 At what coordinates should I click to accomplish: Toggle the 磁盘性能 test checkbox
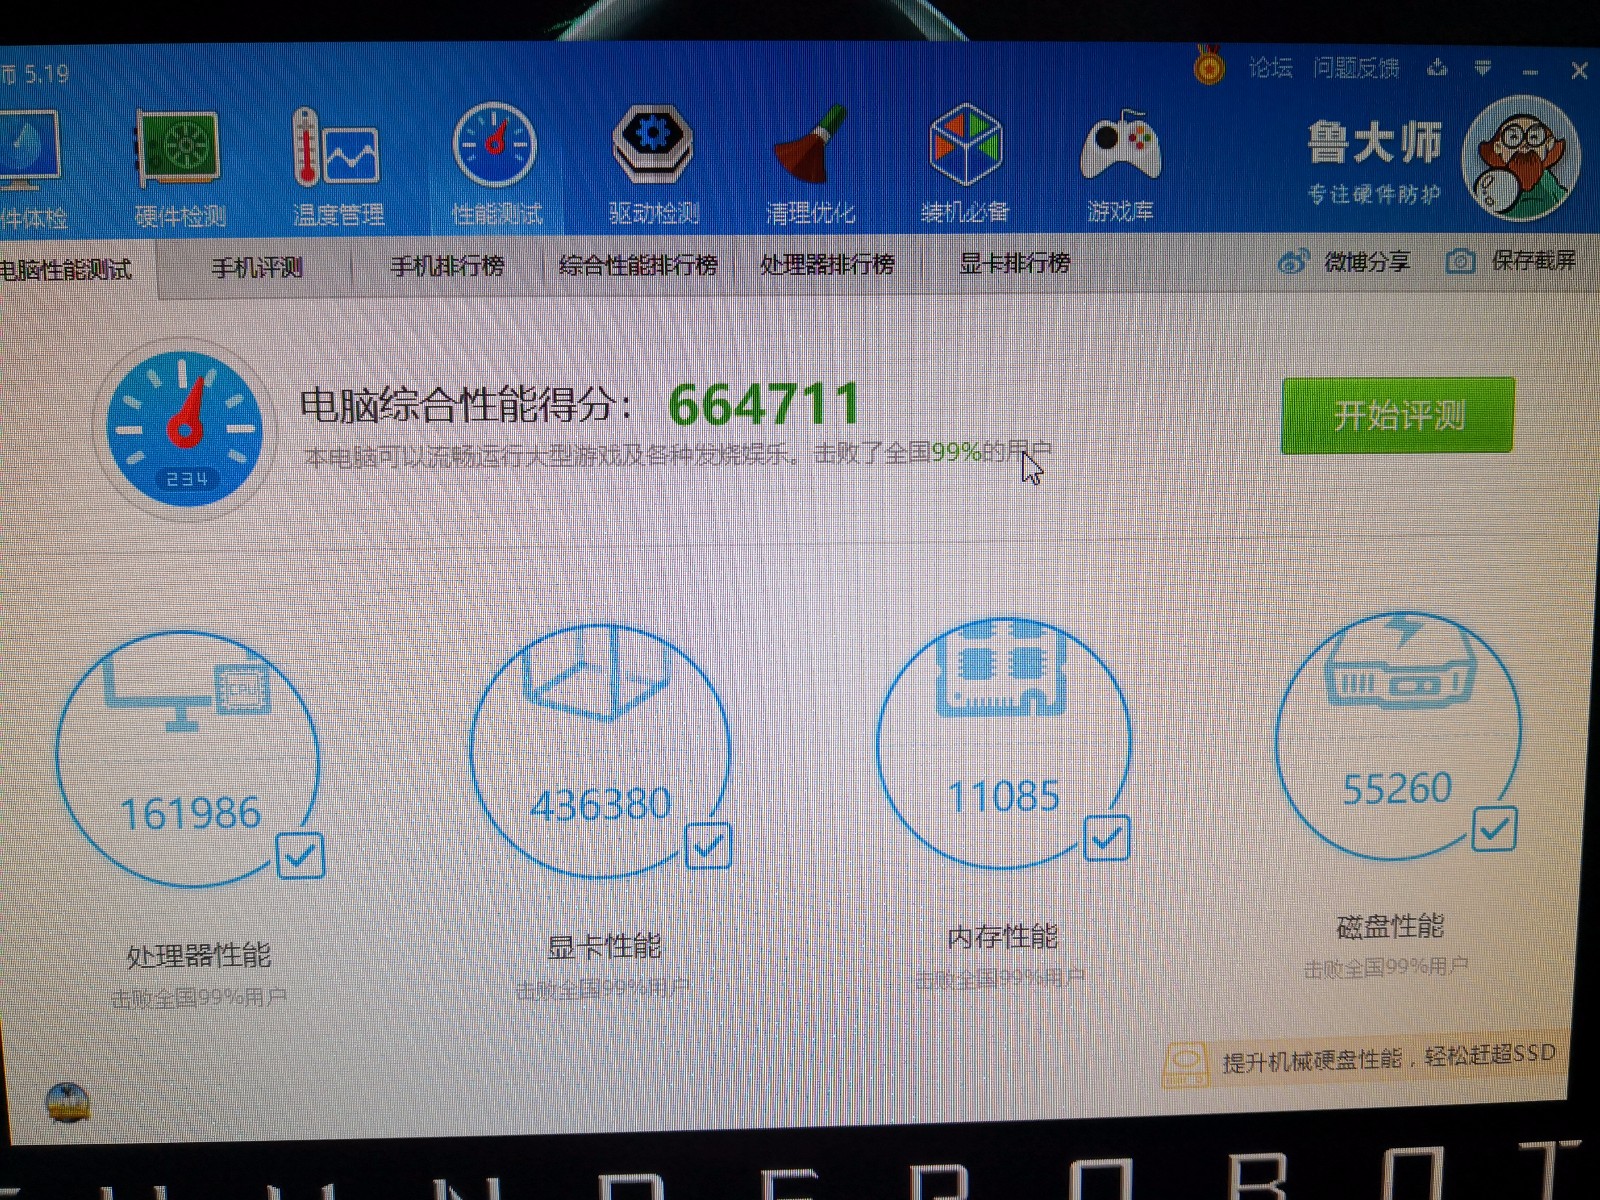(x=1494, y=829)
